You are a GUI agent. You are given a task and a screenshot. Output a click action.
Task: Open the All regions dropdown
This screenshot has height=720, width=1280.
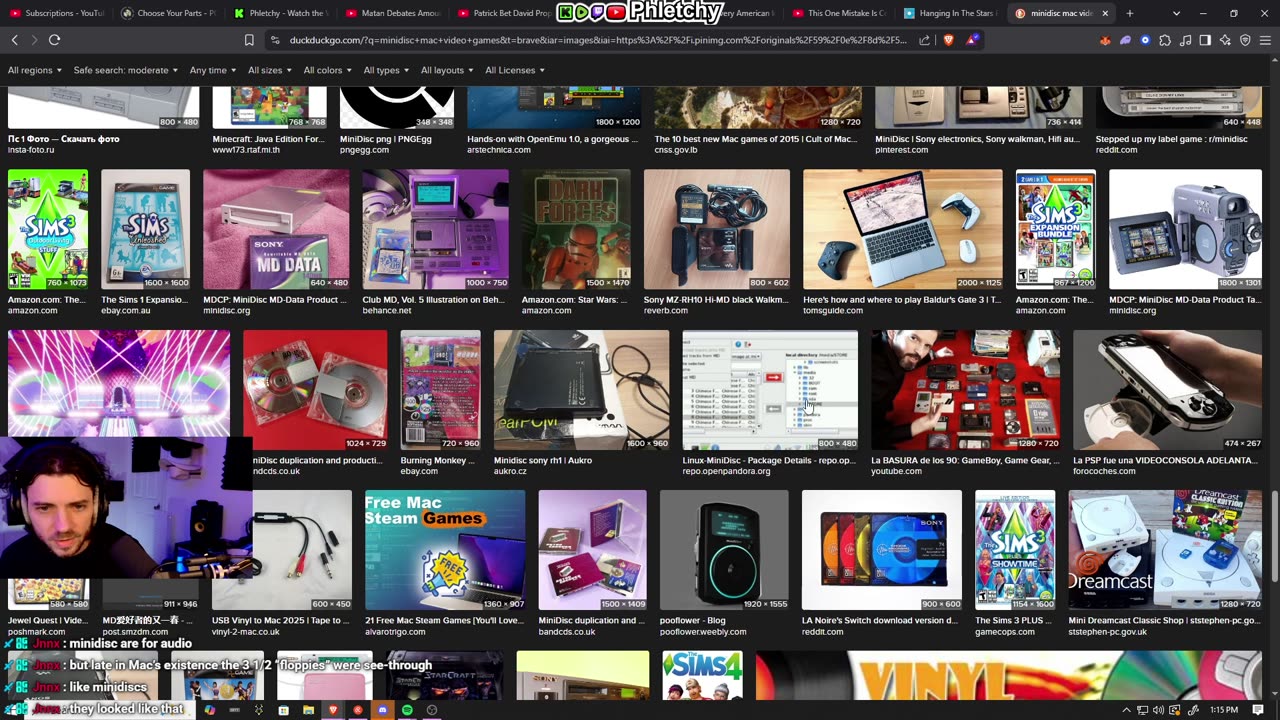[x=35, y=70]
